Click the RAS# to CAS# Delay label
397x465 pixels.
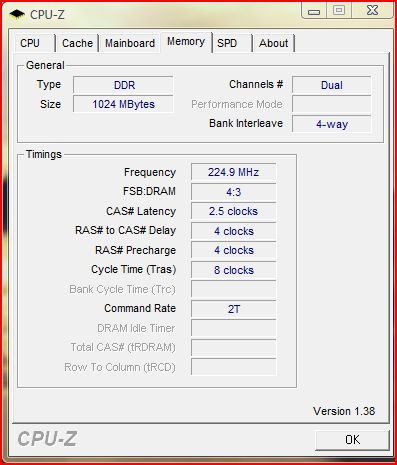tap(125, 230)
